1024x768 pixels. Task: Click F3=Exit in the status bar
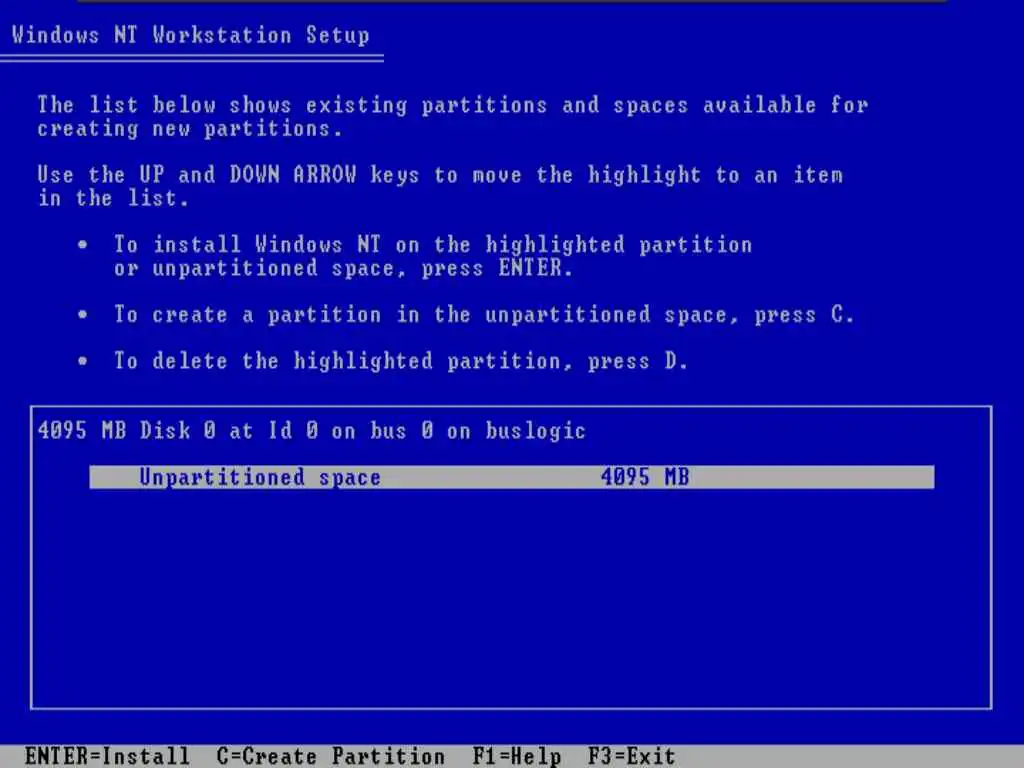pos(632,756)
